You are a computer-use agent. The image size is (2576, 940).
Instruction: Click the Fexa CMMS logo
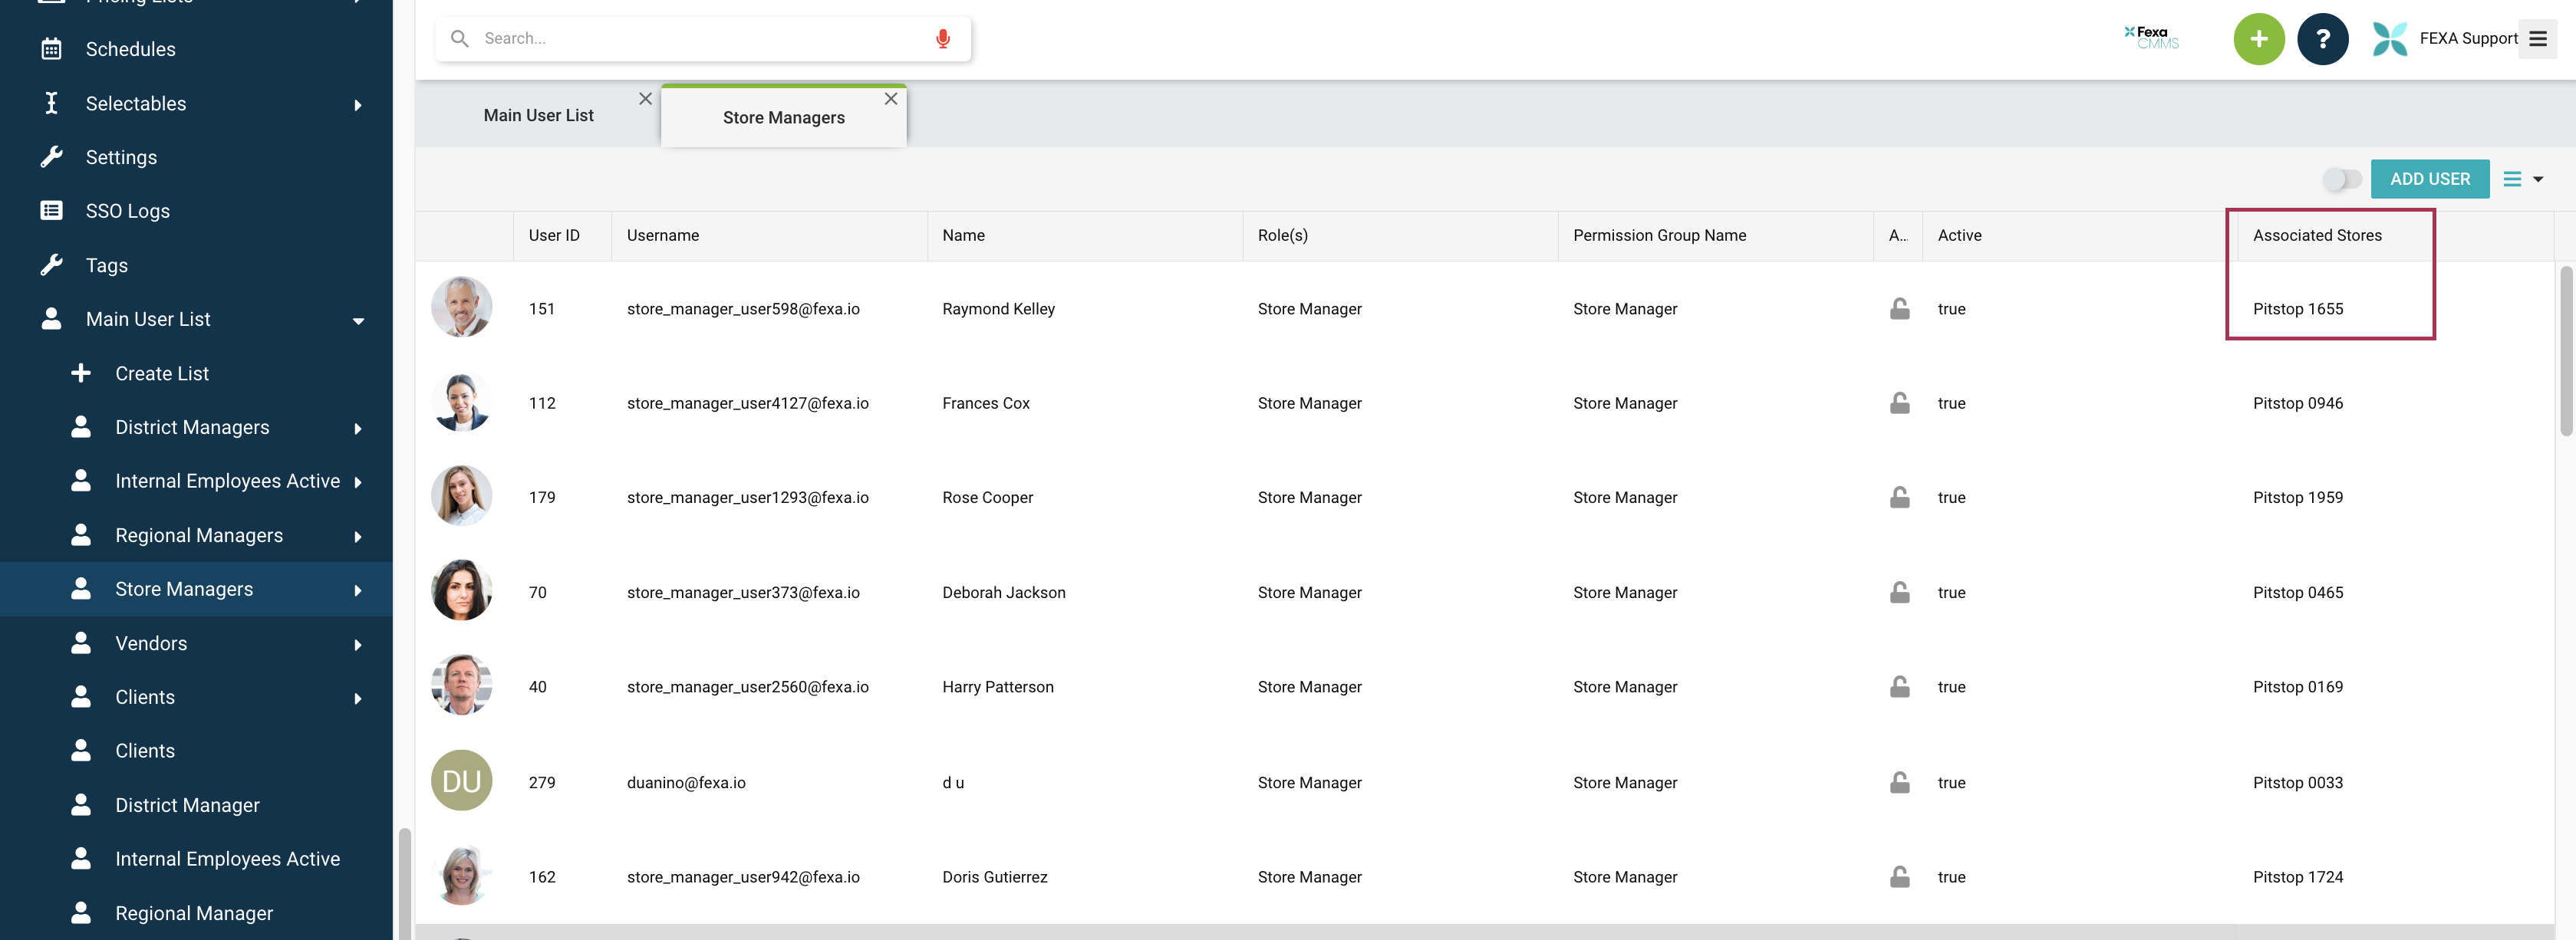tap(2152, 38)
